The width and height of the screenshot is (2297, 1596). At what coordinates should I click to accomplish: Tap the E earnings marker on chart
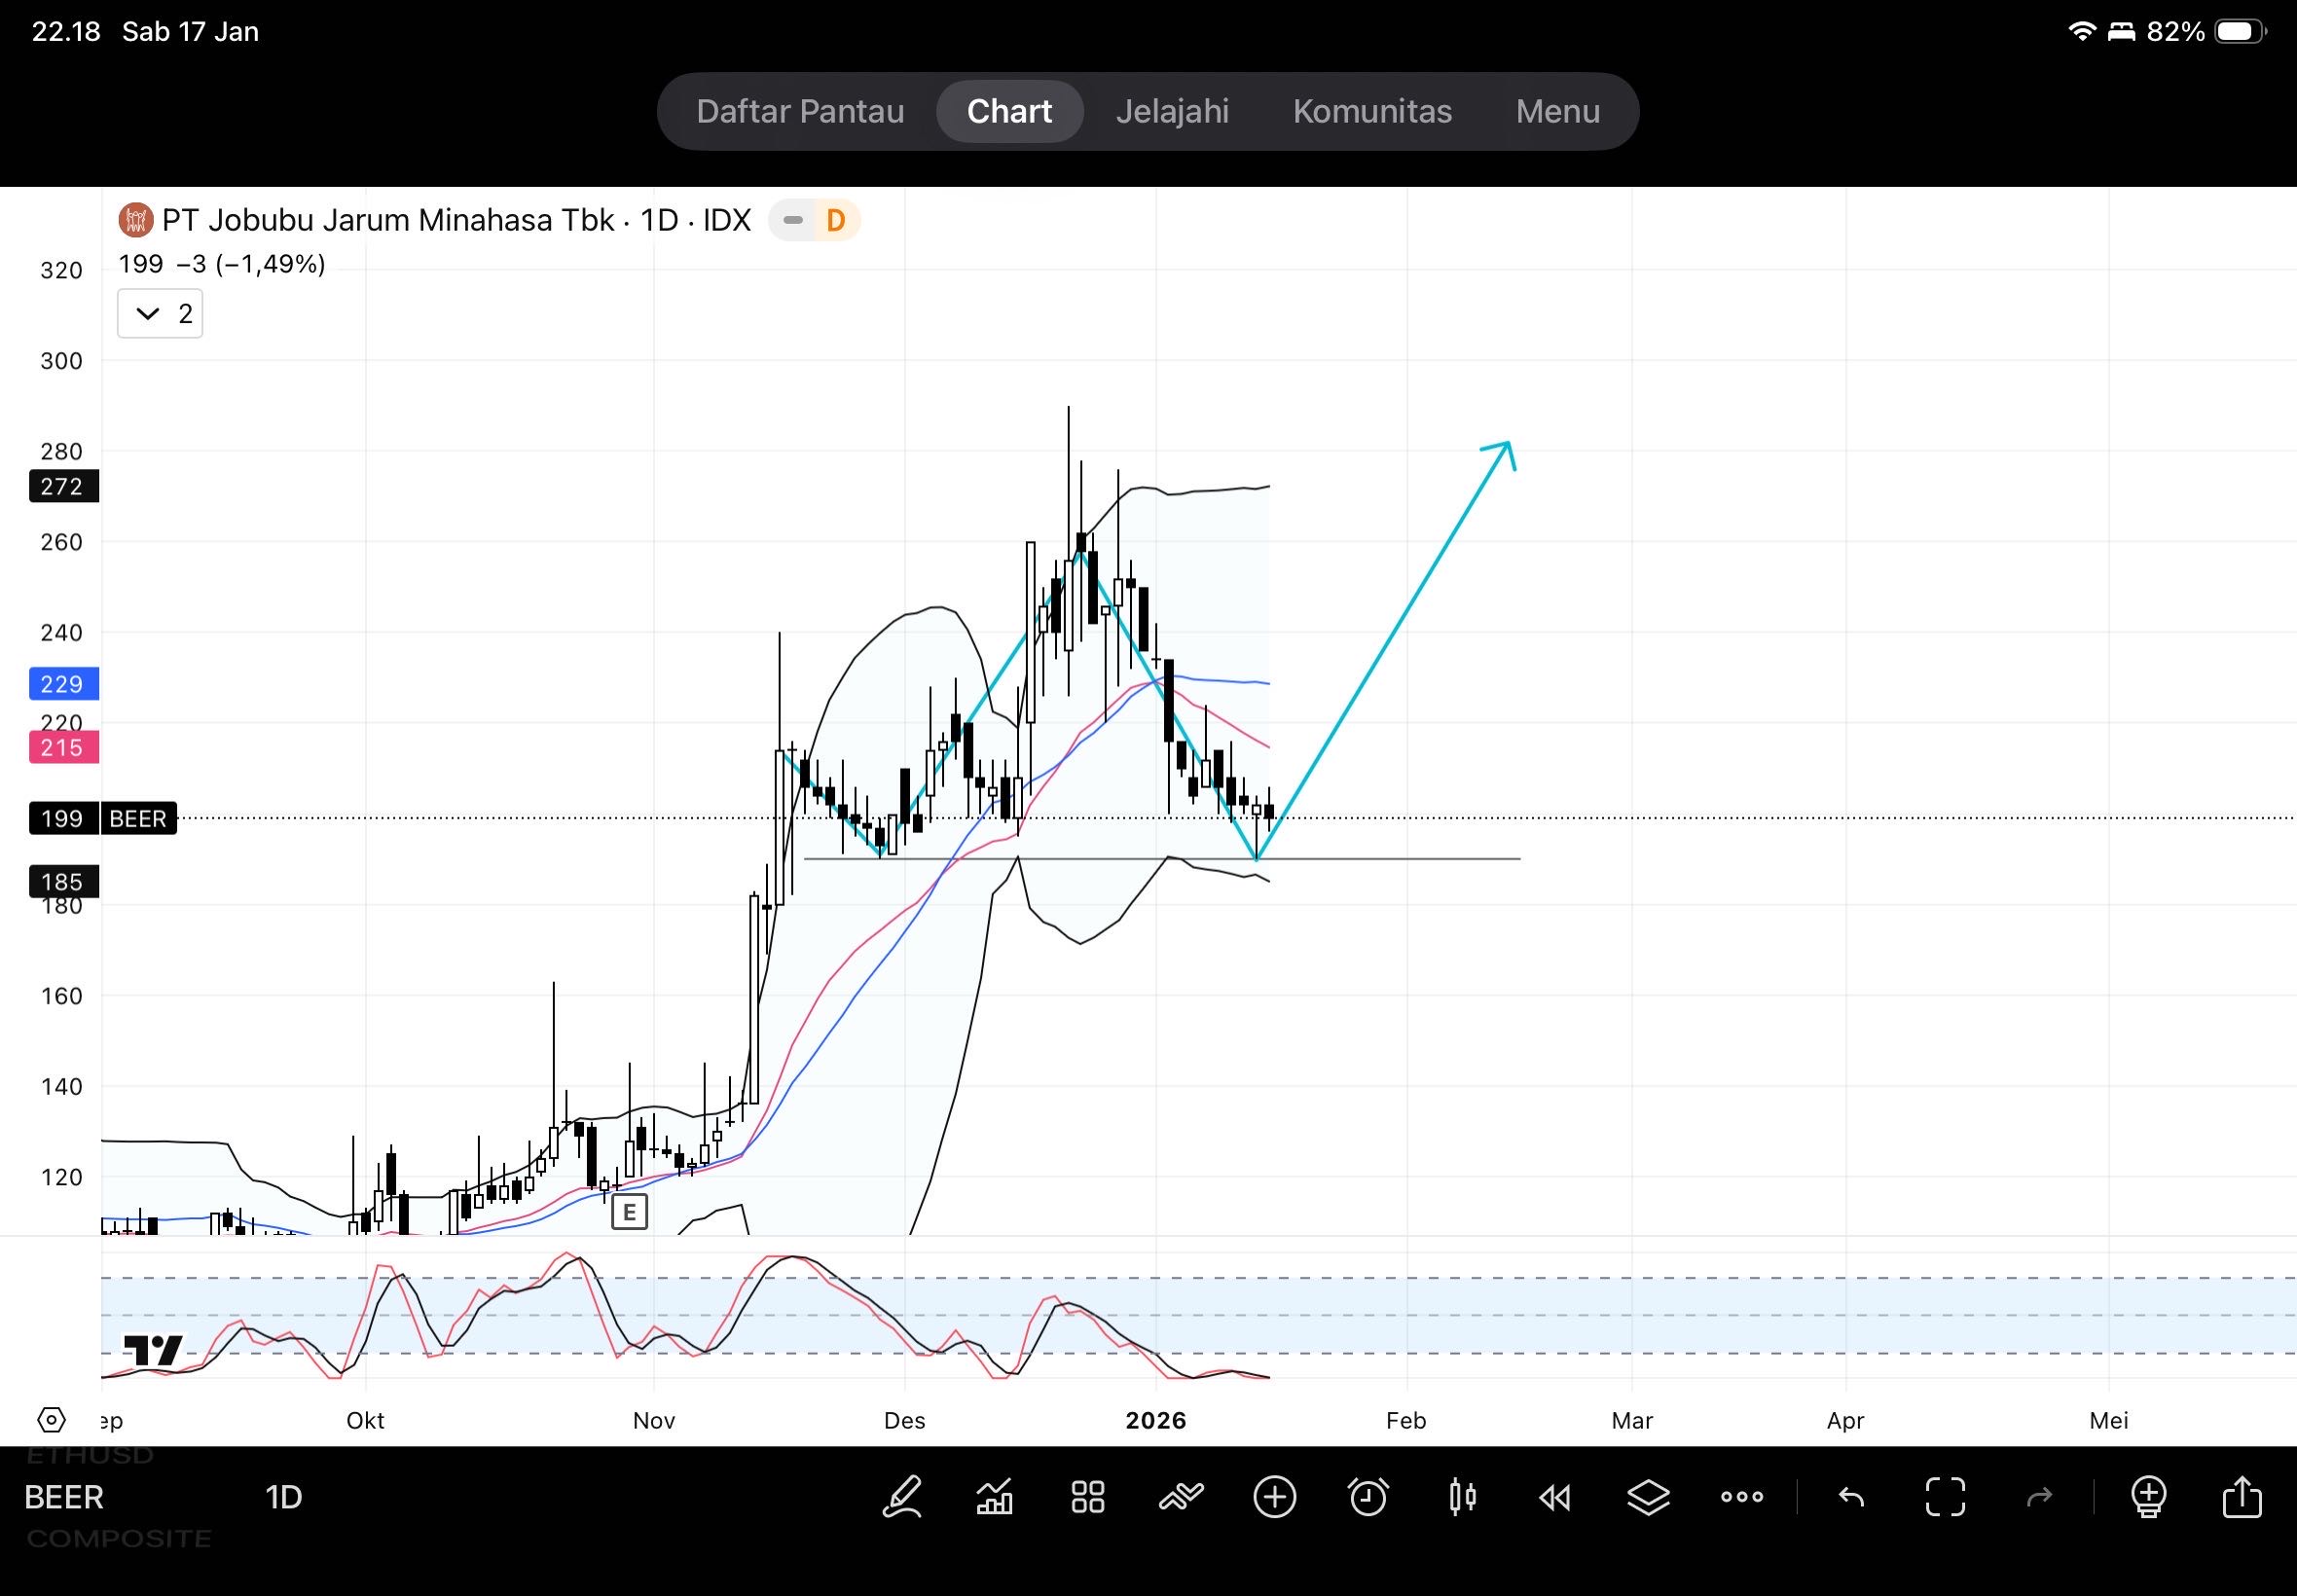[x=629, y=1212]
